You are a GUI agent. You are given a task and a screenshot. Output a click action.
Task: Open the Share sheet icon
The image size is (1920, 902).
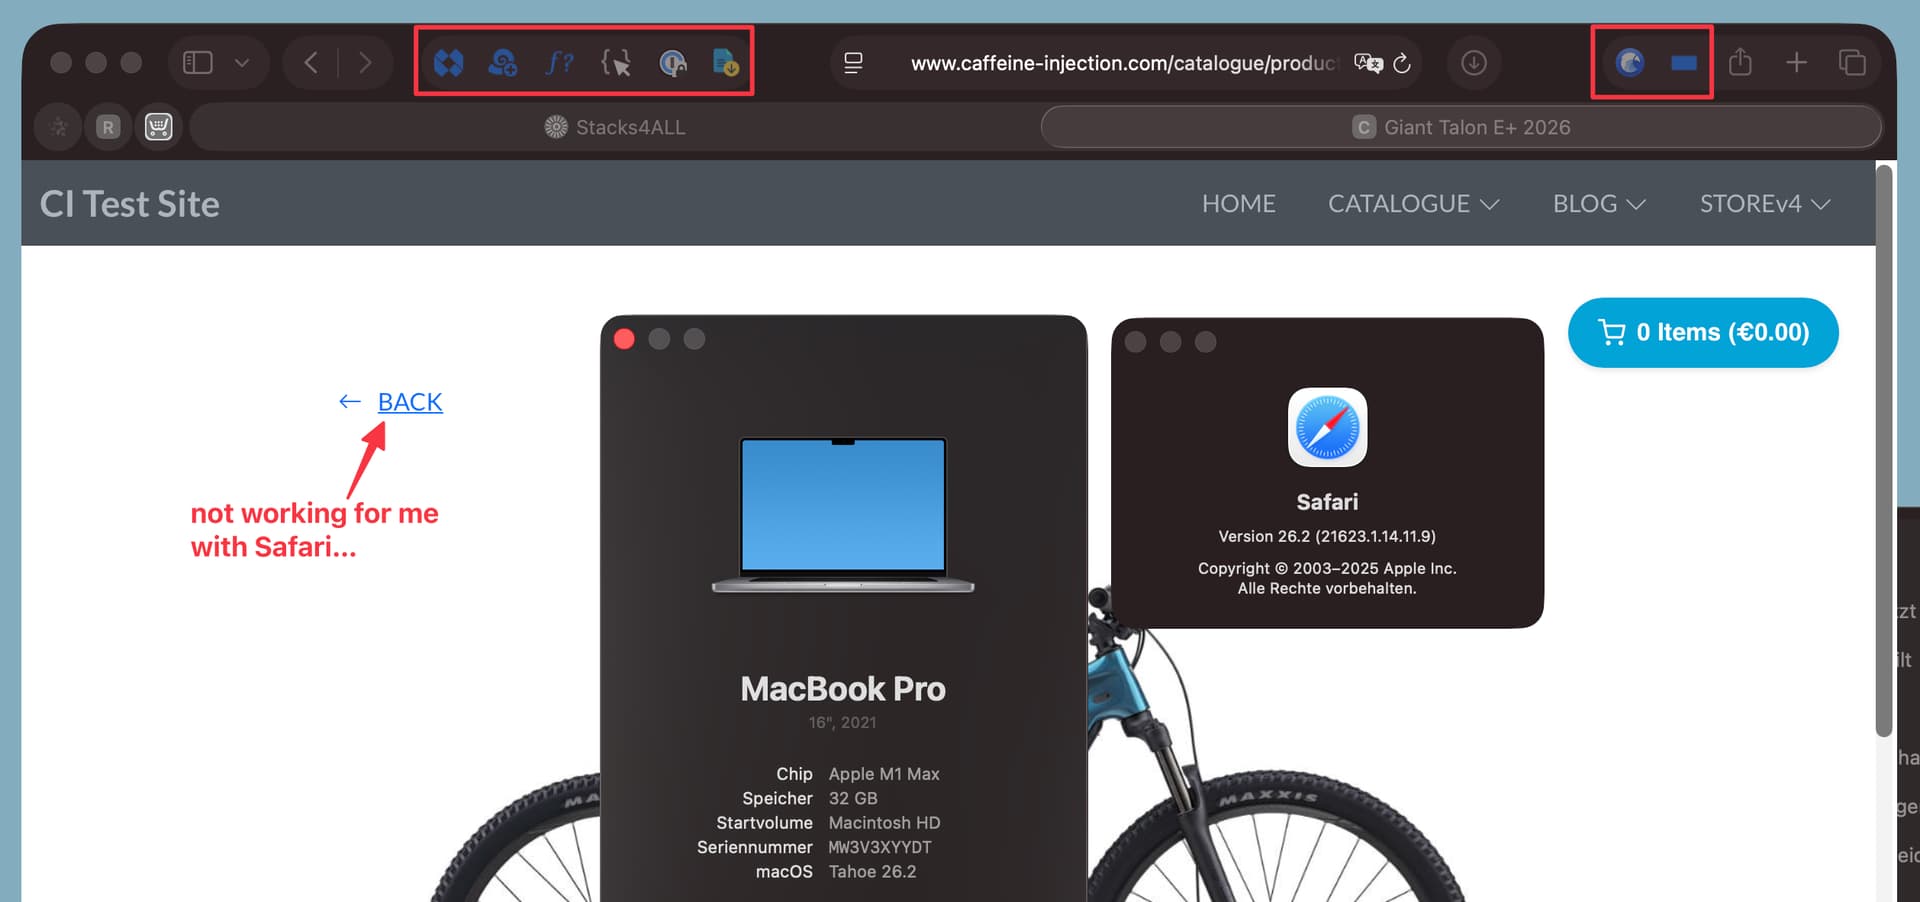click(x=1740, y=62)
